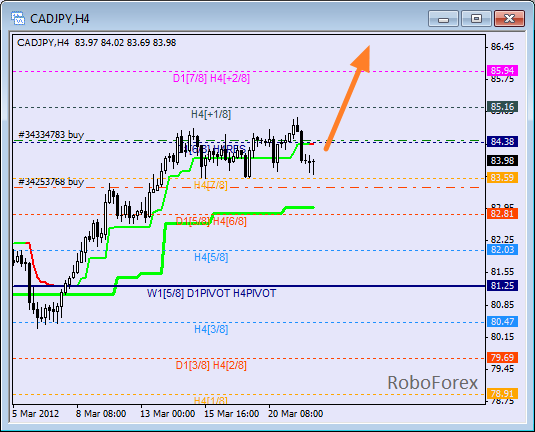Close the CADJPY,H4 chart window

click(x=509, y=19)
